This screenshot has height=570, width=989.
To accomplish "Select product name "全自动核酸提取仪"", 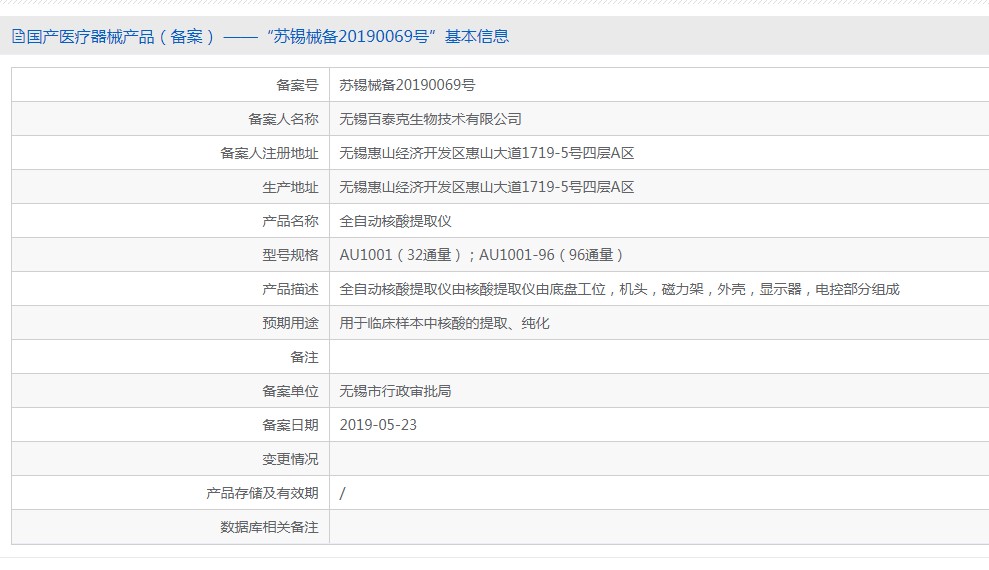I will (x=395, y=221).
